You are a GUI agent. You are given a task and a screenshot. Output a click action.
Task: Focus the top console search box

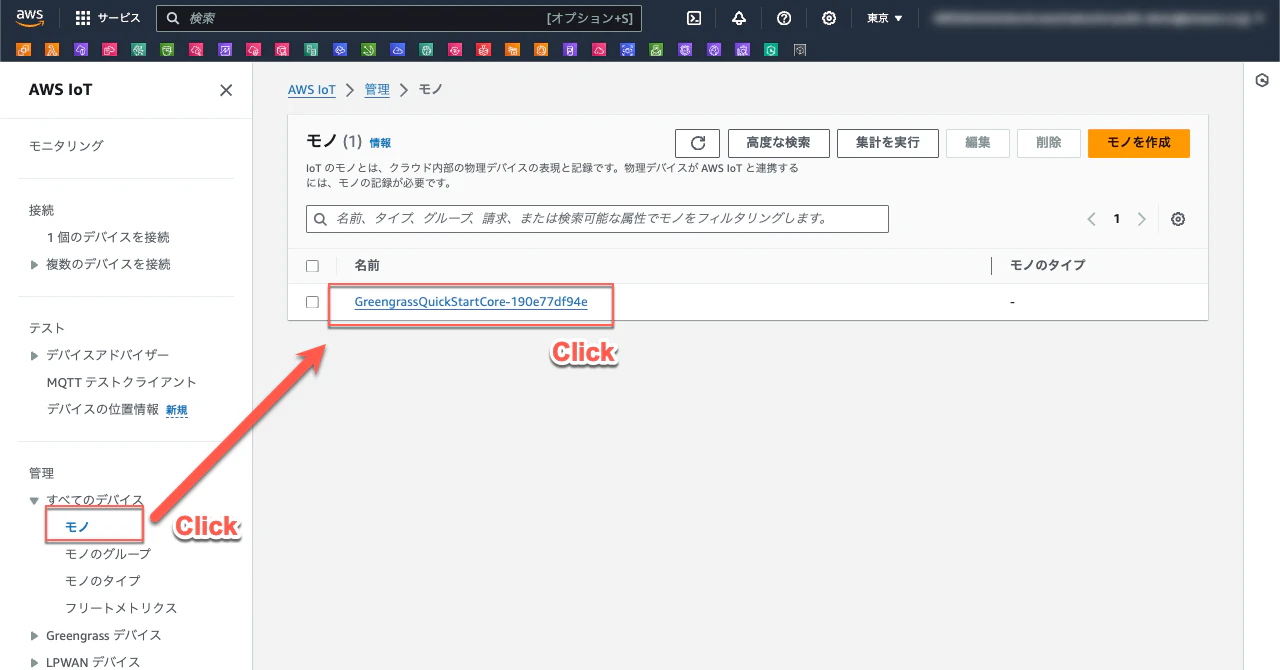[400, 18]
